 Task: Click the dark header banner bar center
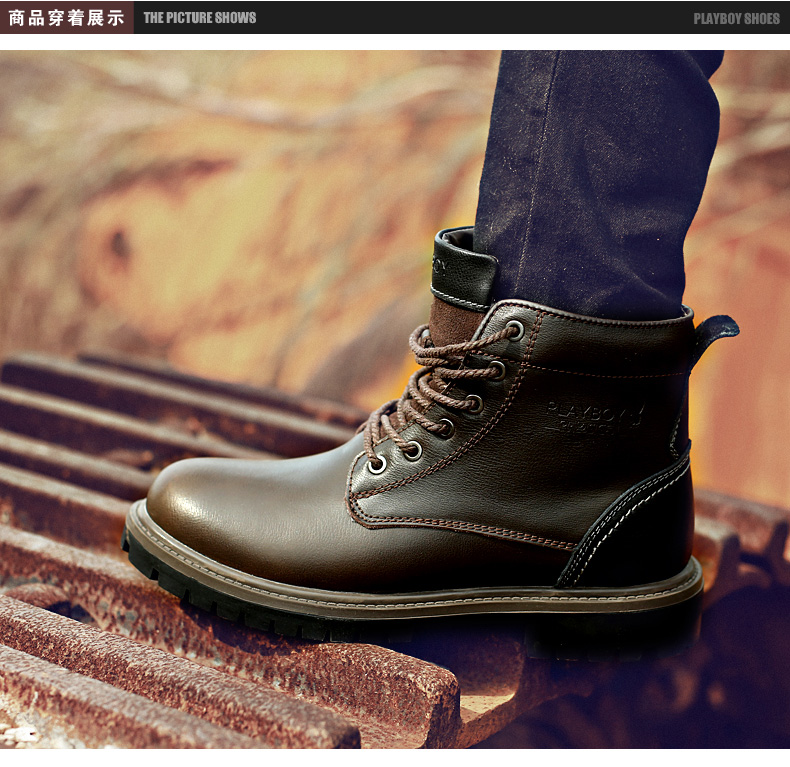tap(450, 17)
